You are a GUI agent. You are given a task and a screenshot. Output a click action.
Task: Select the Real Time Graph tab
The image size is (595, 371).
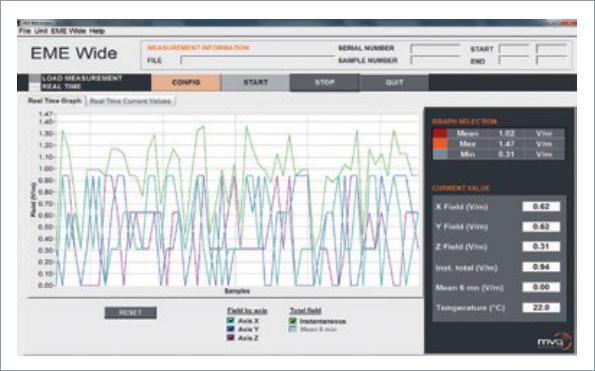[x=55, y=101]
